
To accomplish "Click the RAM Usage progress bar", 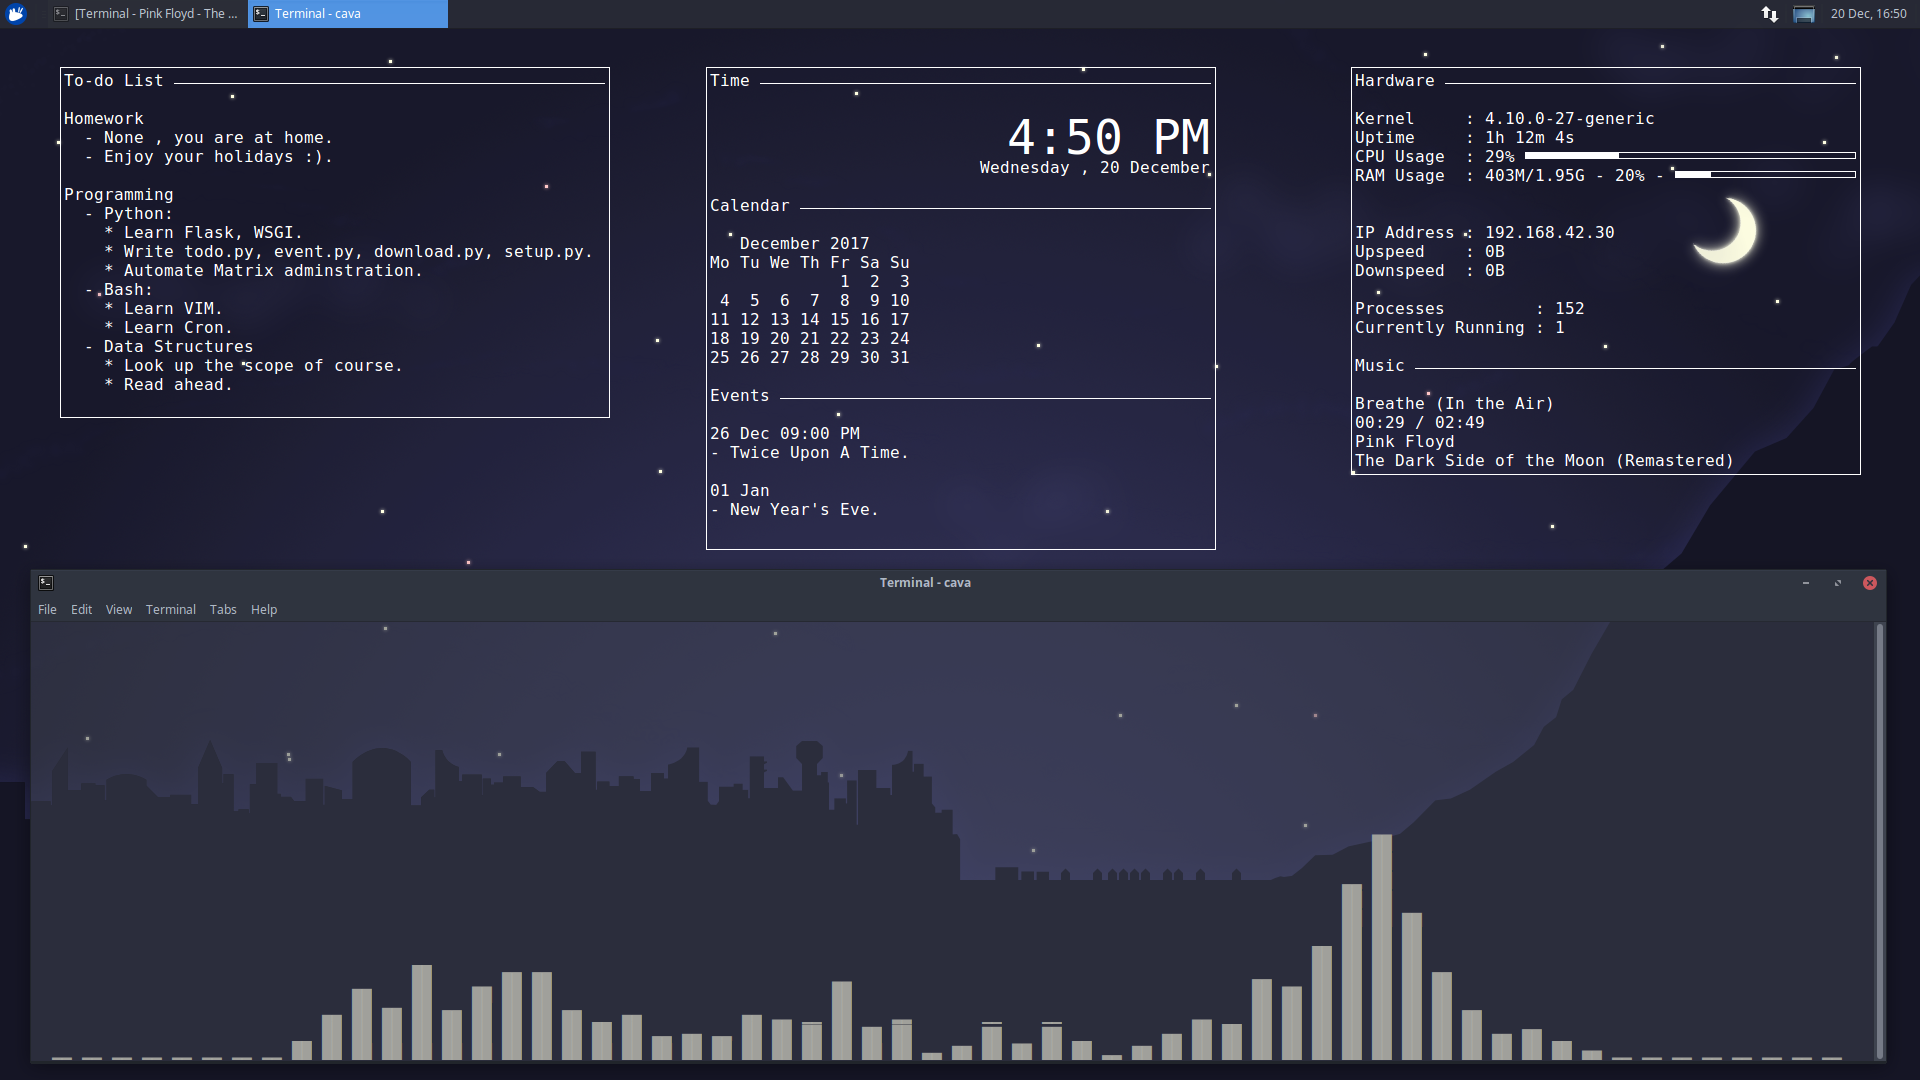I will coord(1765,175).
